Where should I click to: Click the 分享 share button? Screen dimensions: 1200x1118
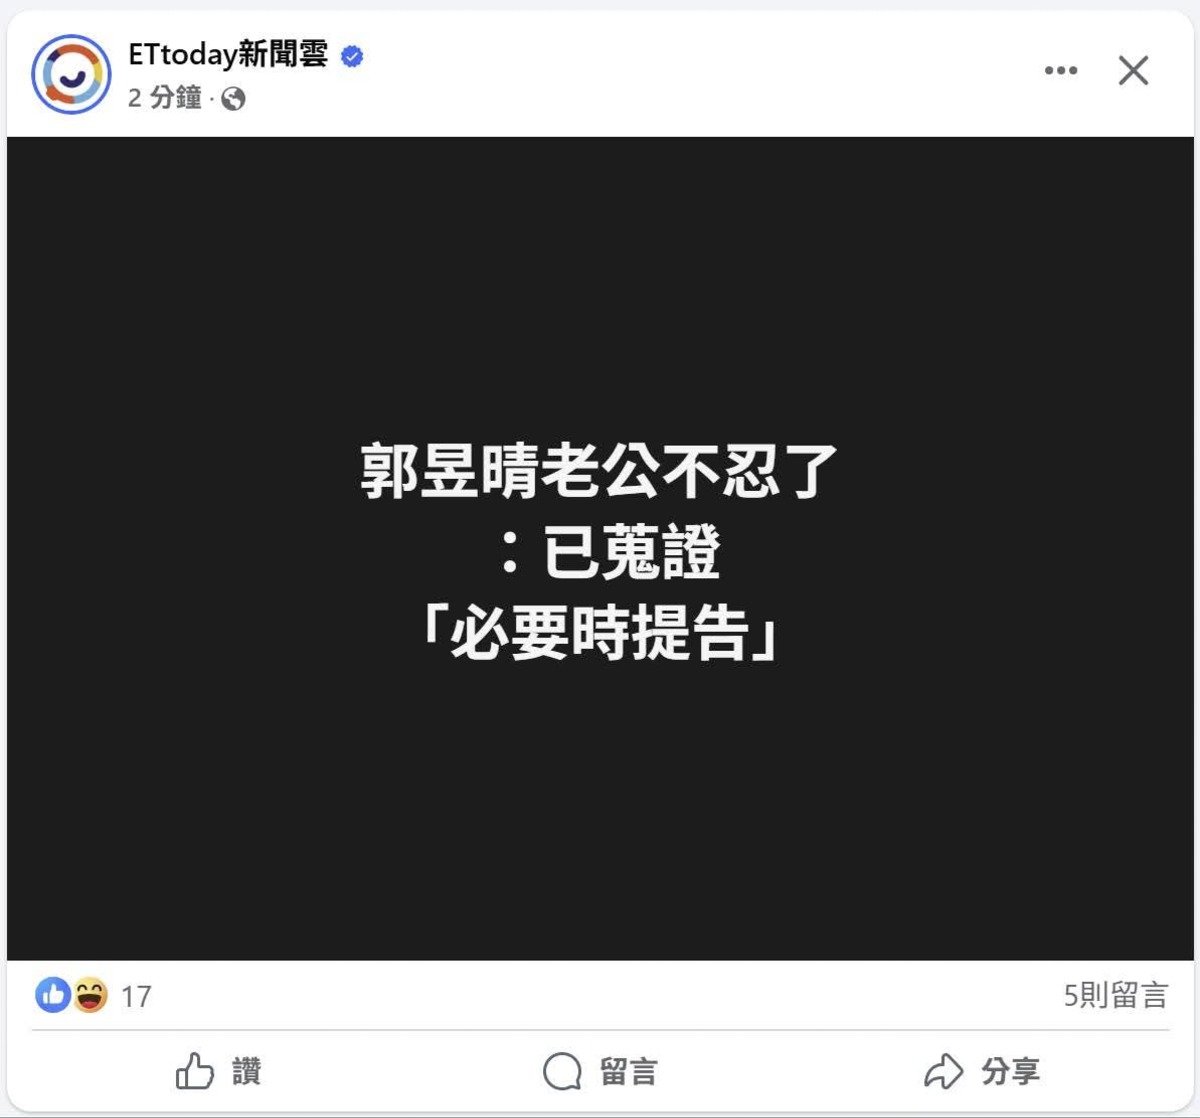(981, 1072)
